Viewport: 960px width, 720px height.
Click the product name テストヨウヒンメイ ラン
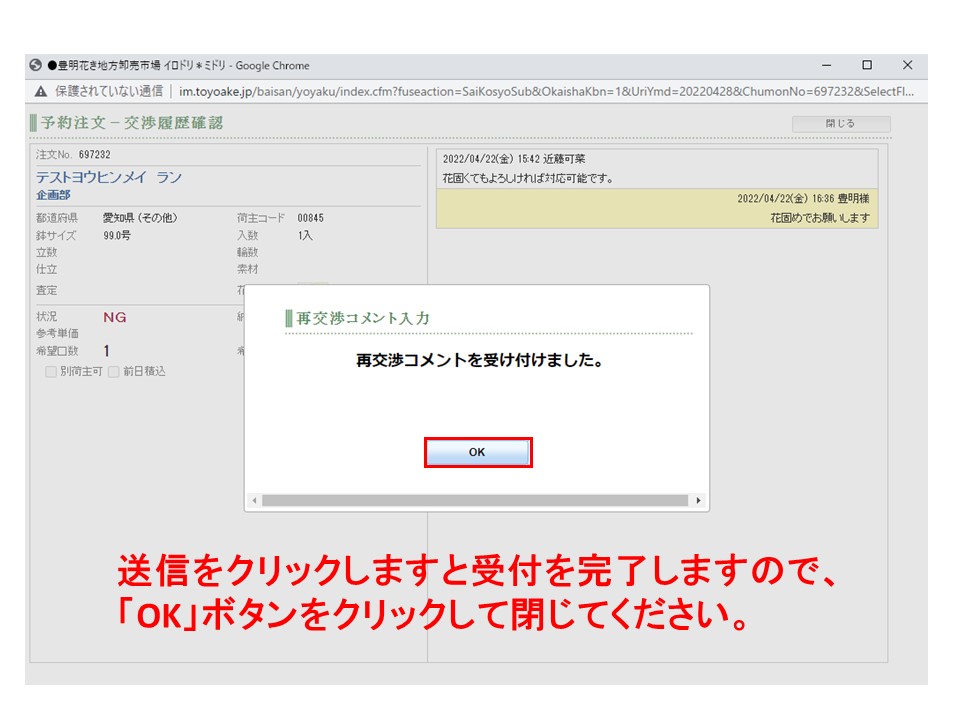click(x=109, y=177)
